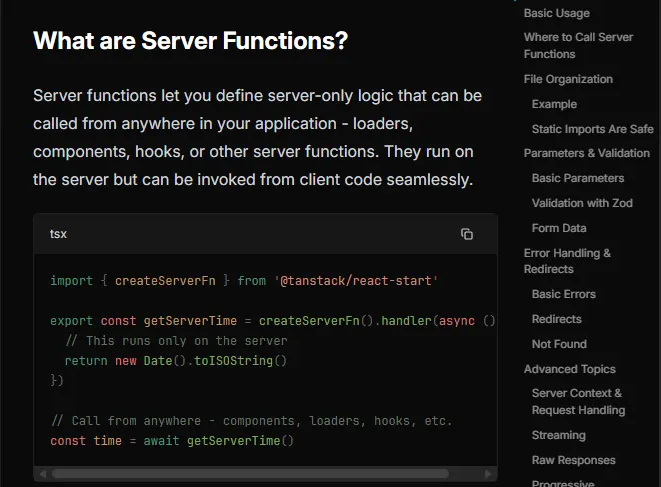This screenshot has height=487, width=661.
Task: Navigate to Advanced Topics
Action: pyautogui.click(x=569, y=369)
